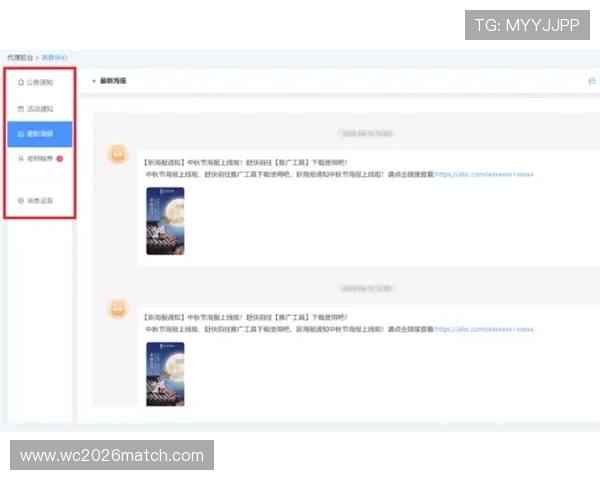Viewport: 600px width, 480px height.
Task: Click the gear icon beside 消息设置
Action: click(x=21, y=201)
